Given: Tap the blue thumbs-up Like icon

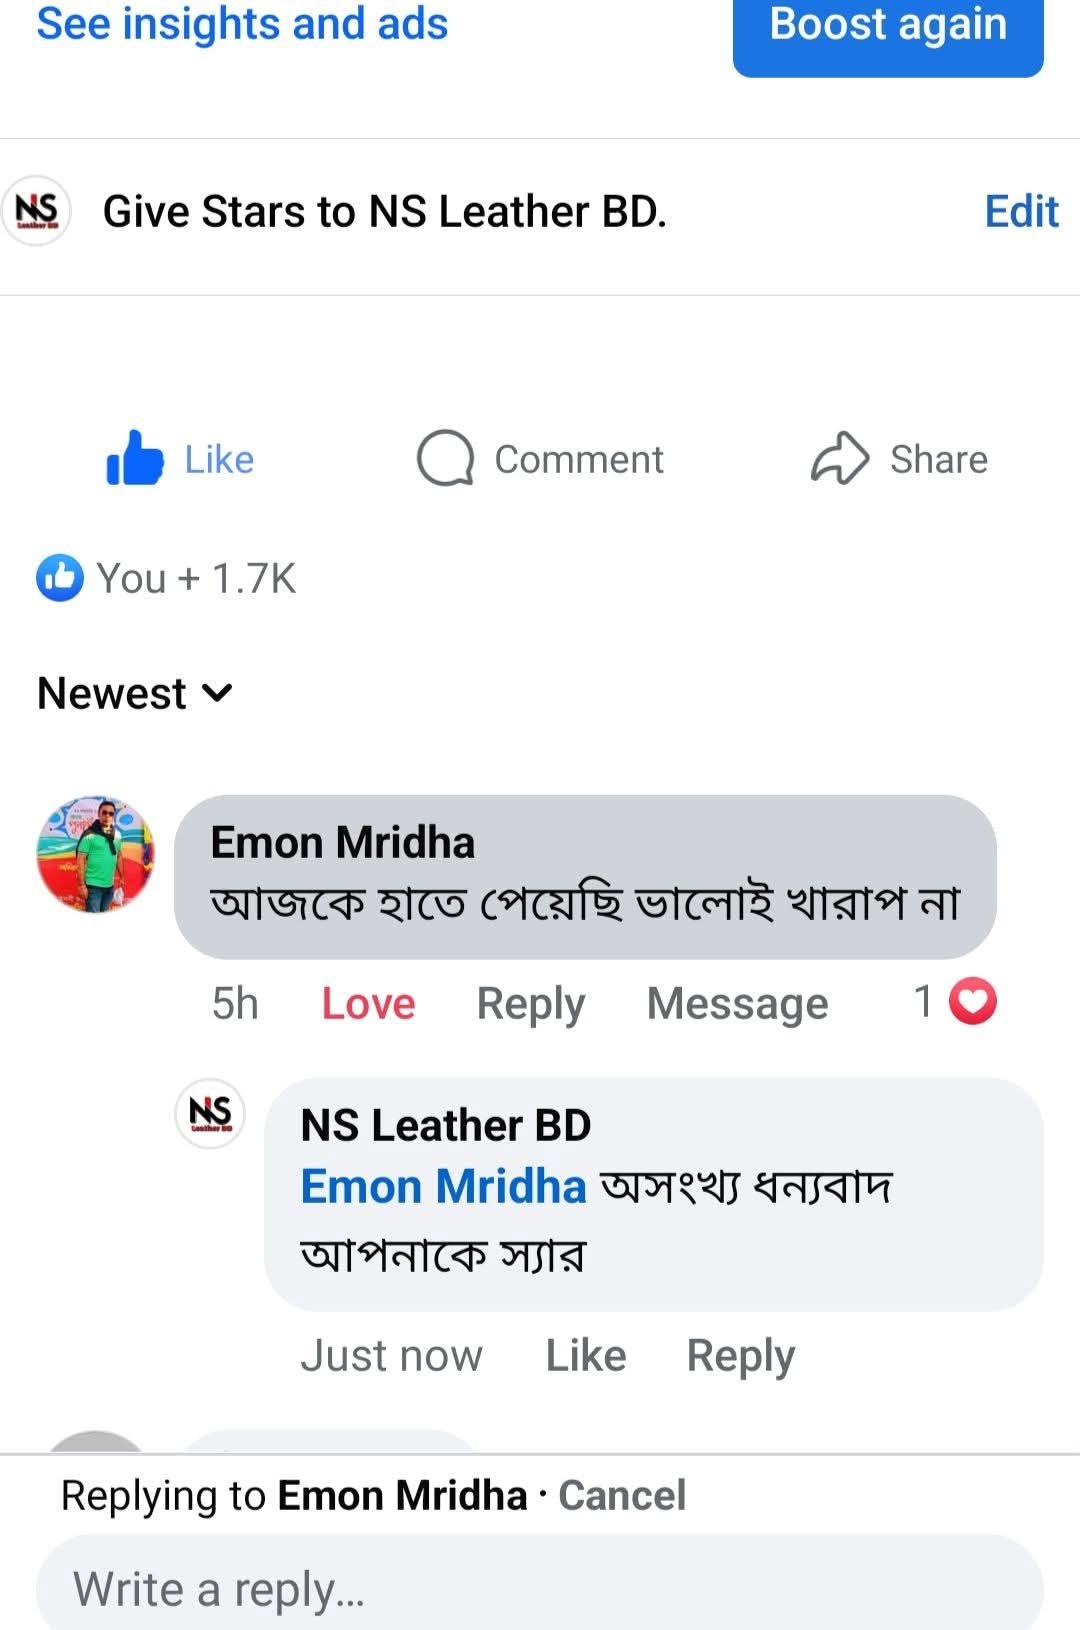Looking at the screenshot, I should (135, 459).
